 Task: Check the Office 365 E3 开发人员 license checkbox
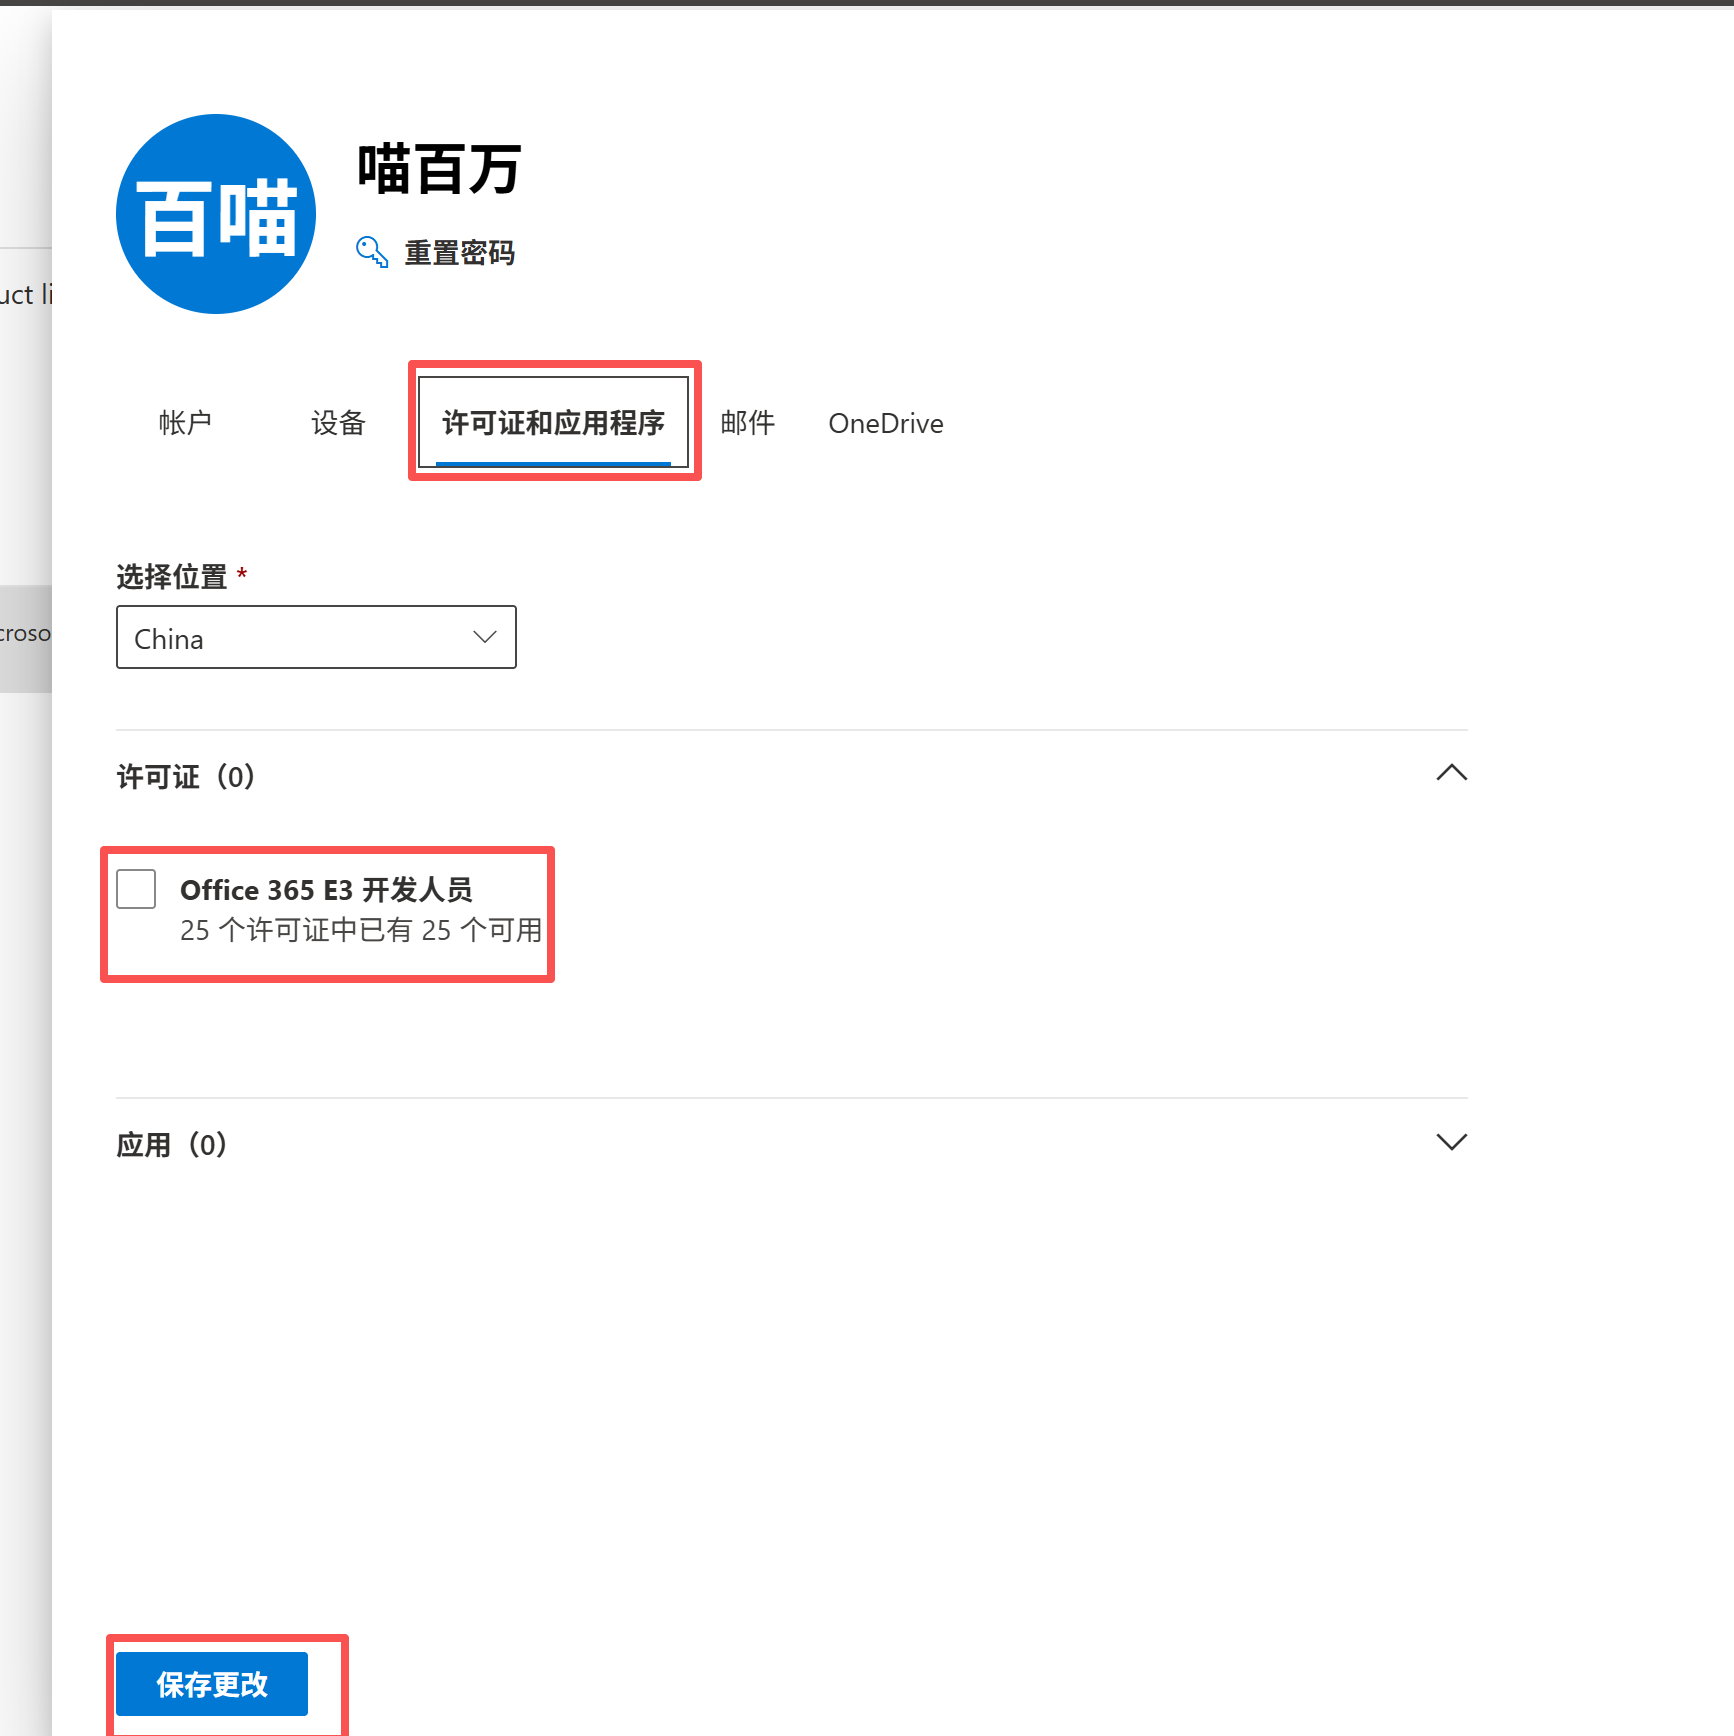136,889
